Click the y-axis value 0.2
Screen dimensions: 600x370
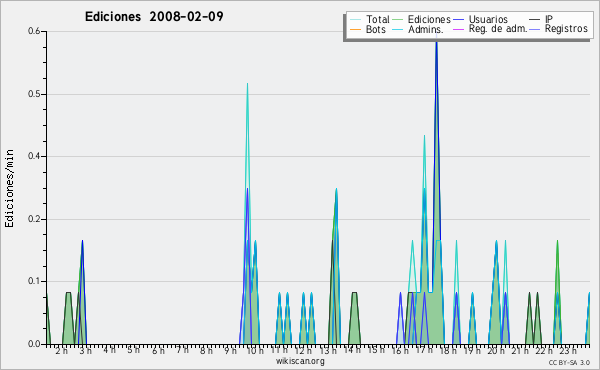tap(34, 219)
